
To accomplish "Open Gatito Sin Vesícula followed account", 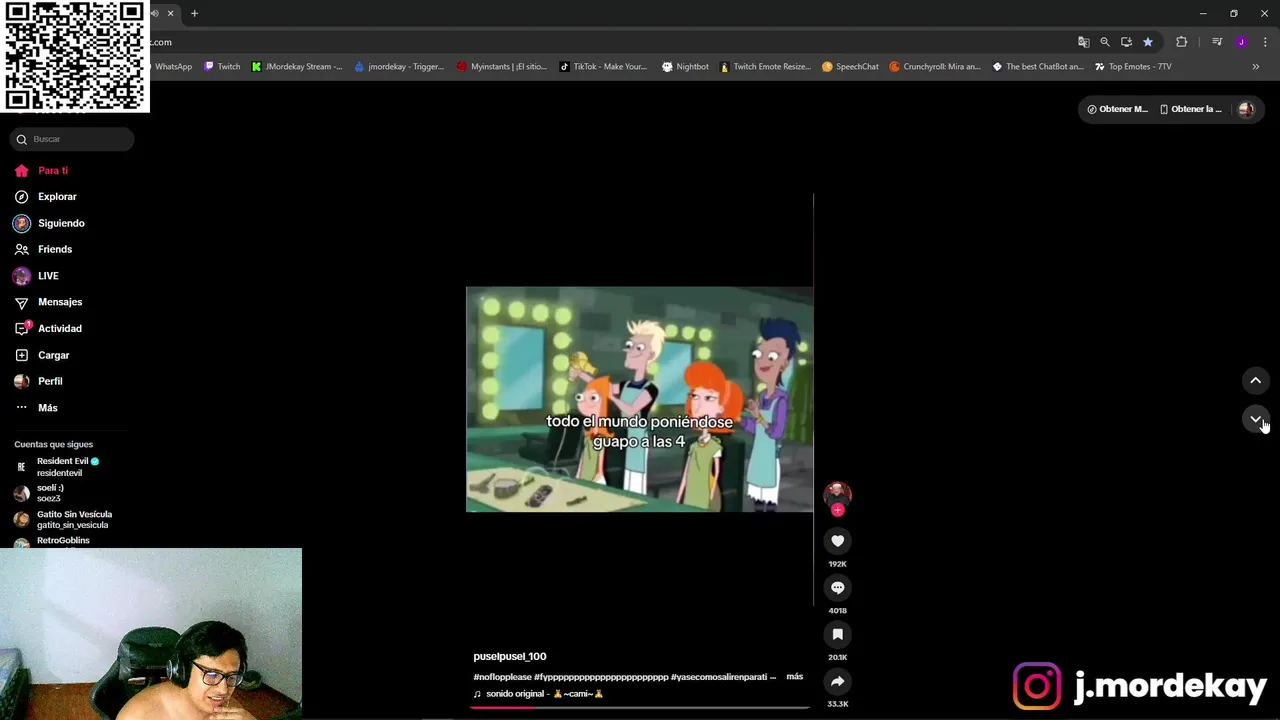I will pos(62,520).
